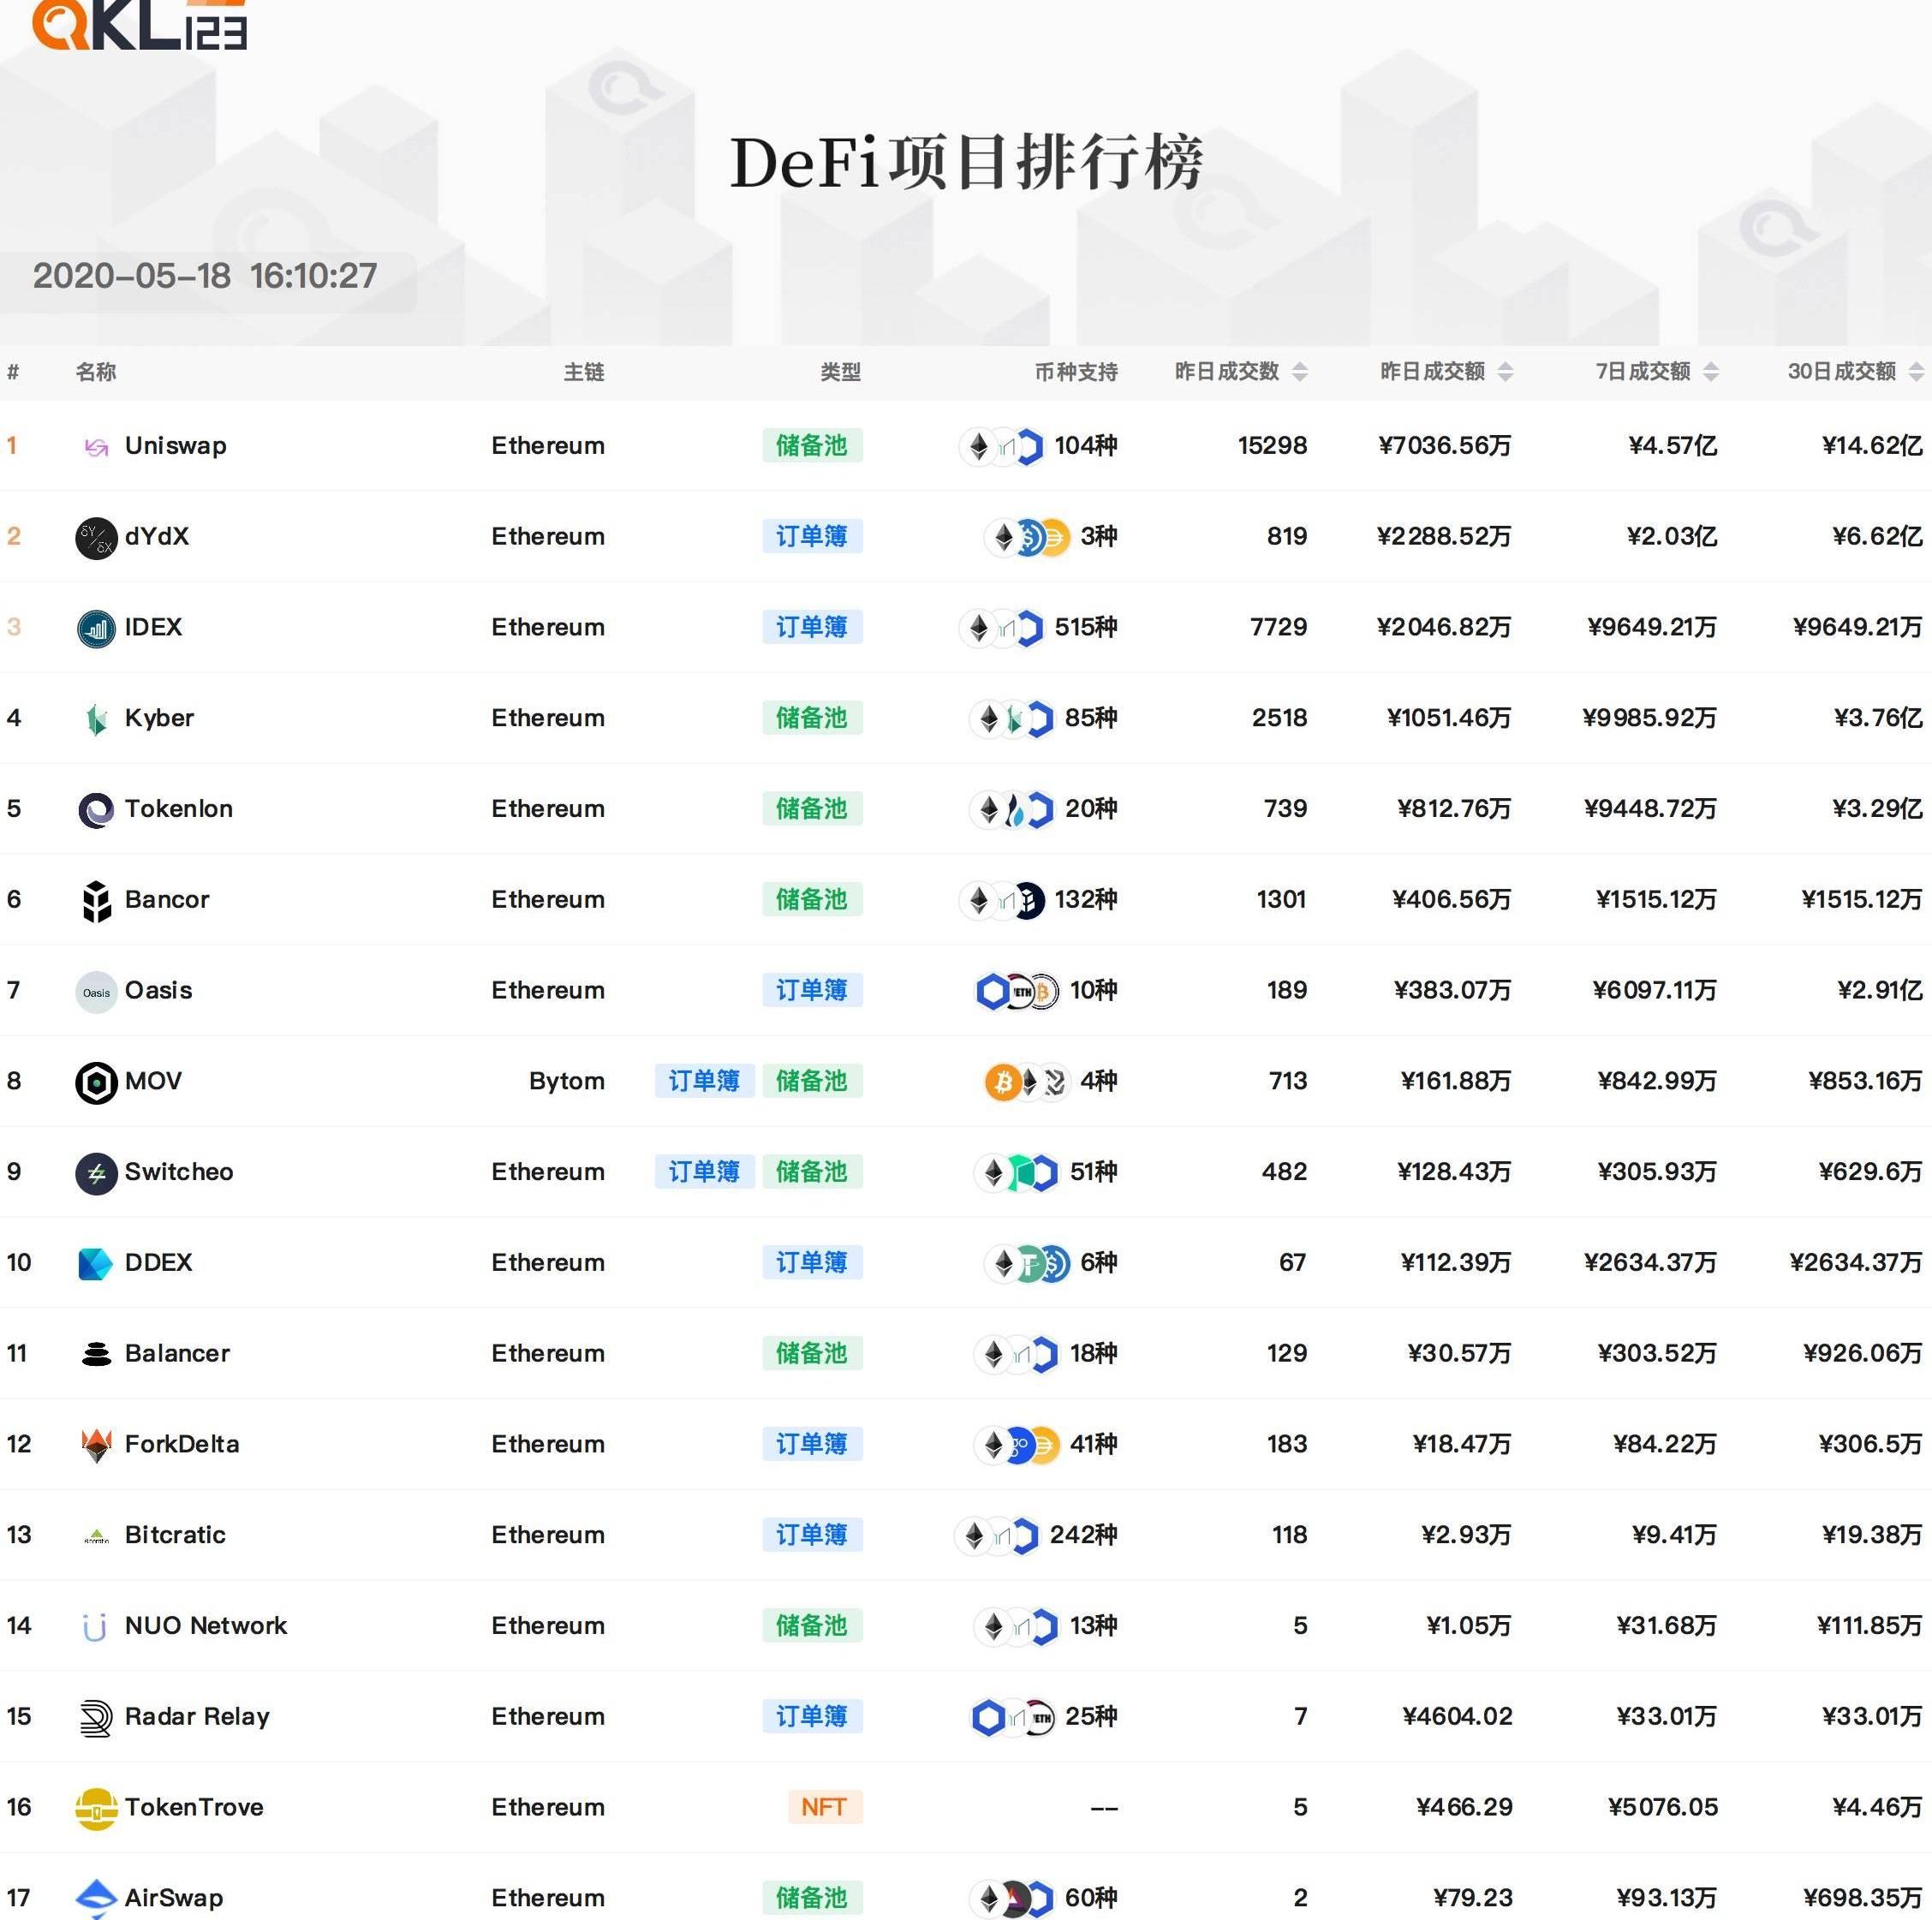Click the Uniswap project icon
Screen dimensions: 1932x1920
96,447
